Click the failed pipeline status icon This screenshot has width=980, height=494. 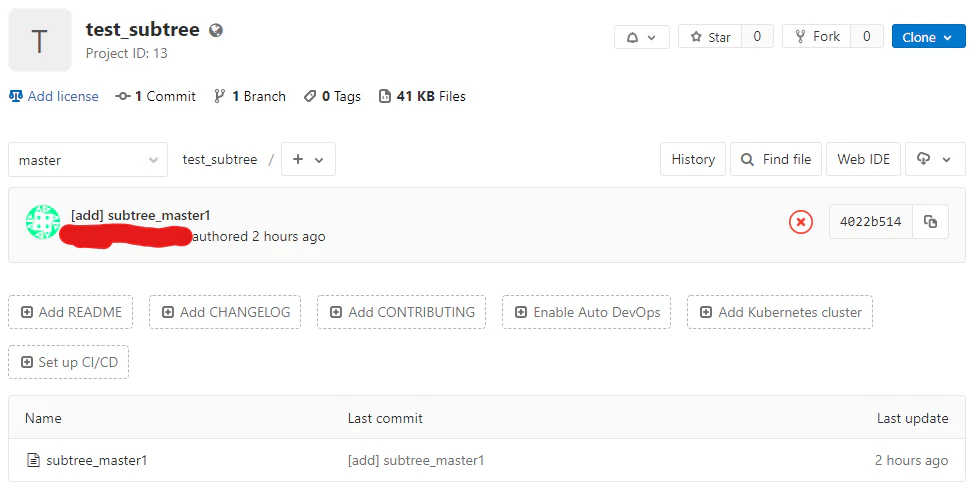coord(801,221)
